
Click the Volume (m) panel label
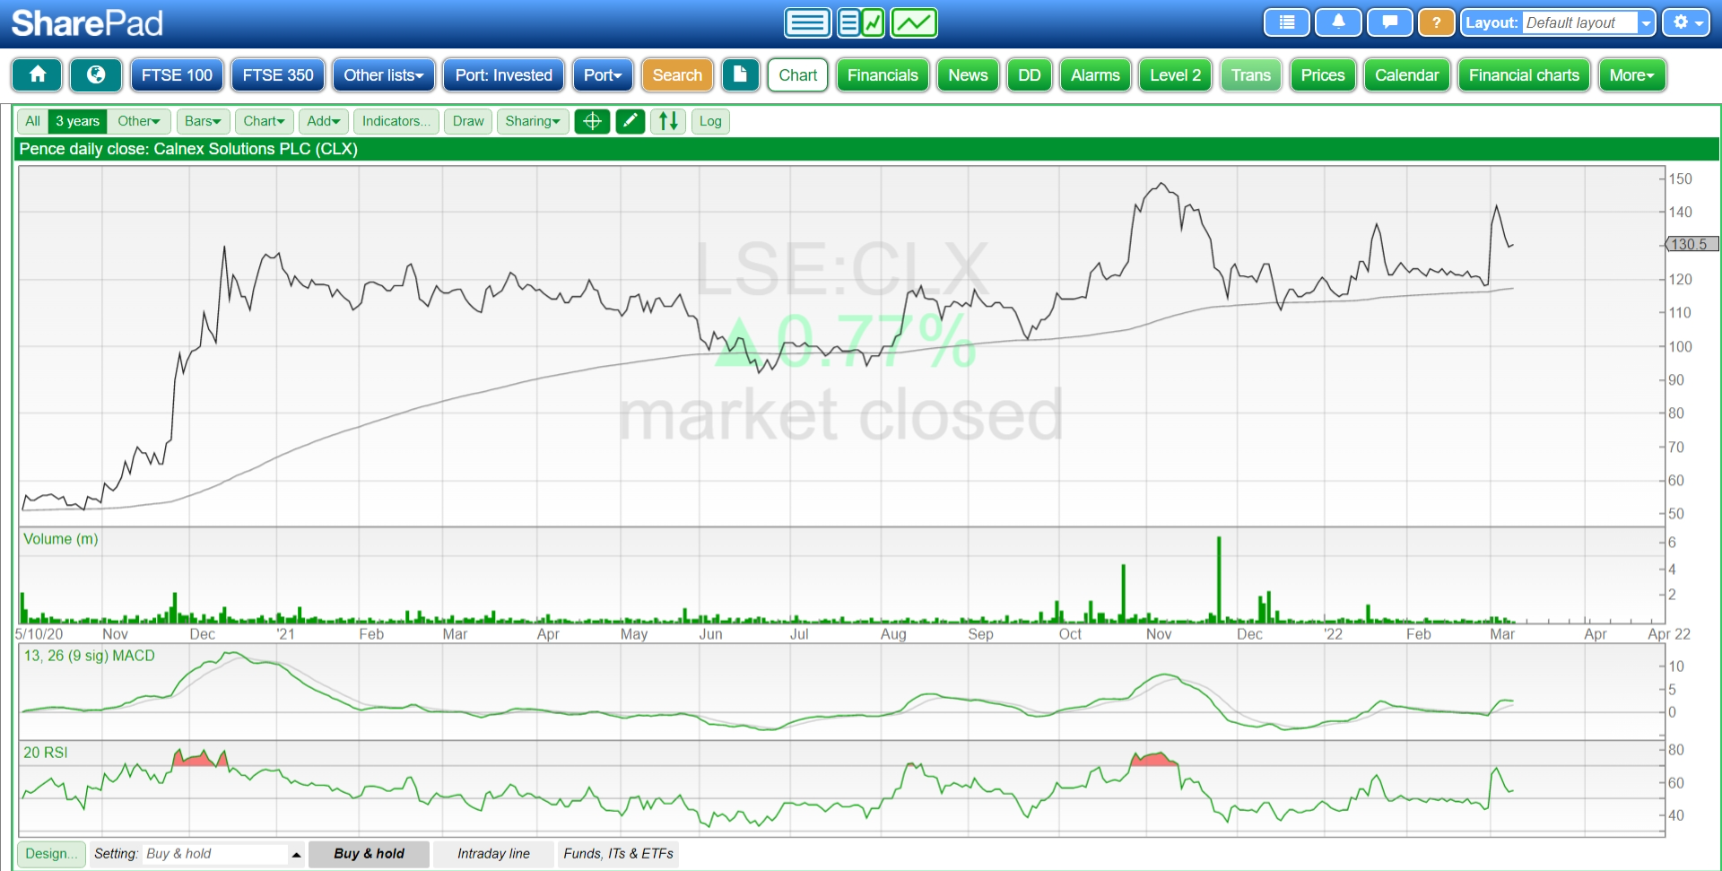[x=61, y=539]
